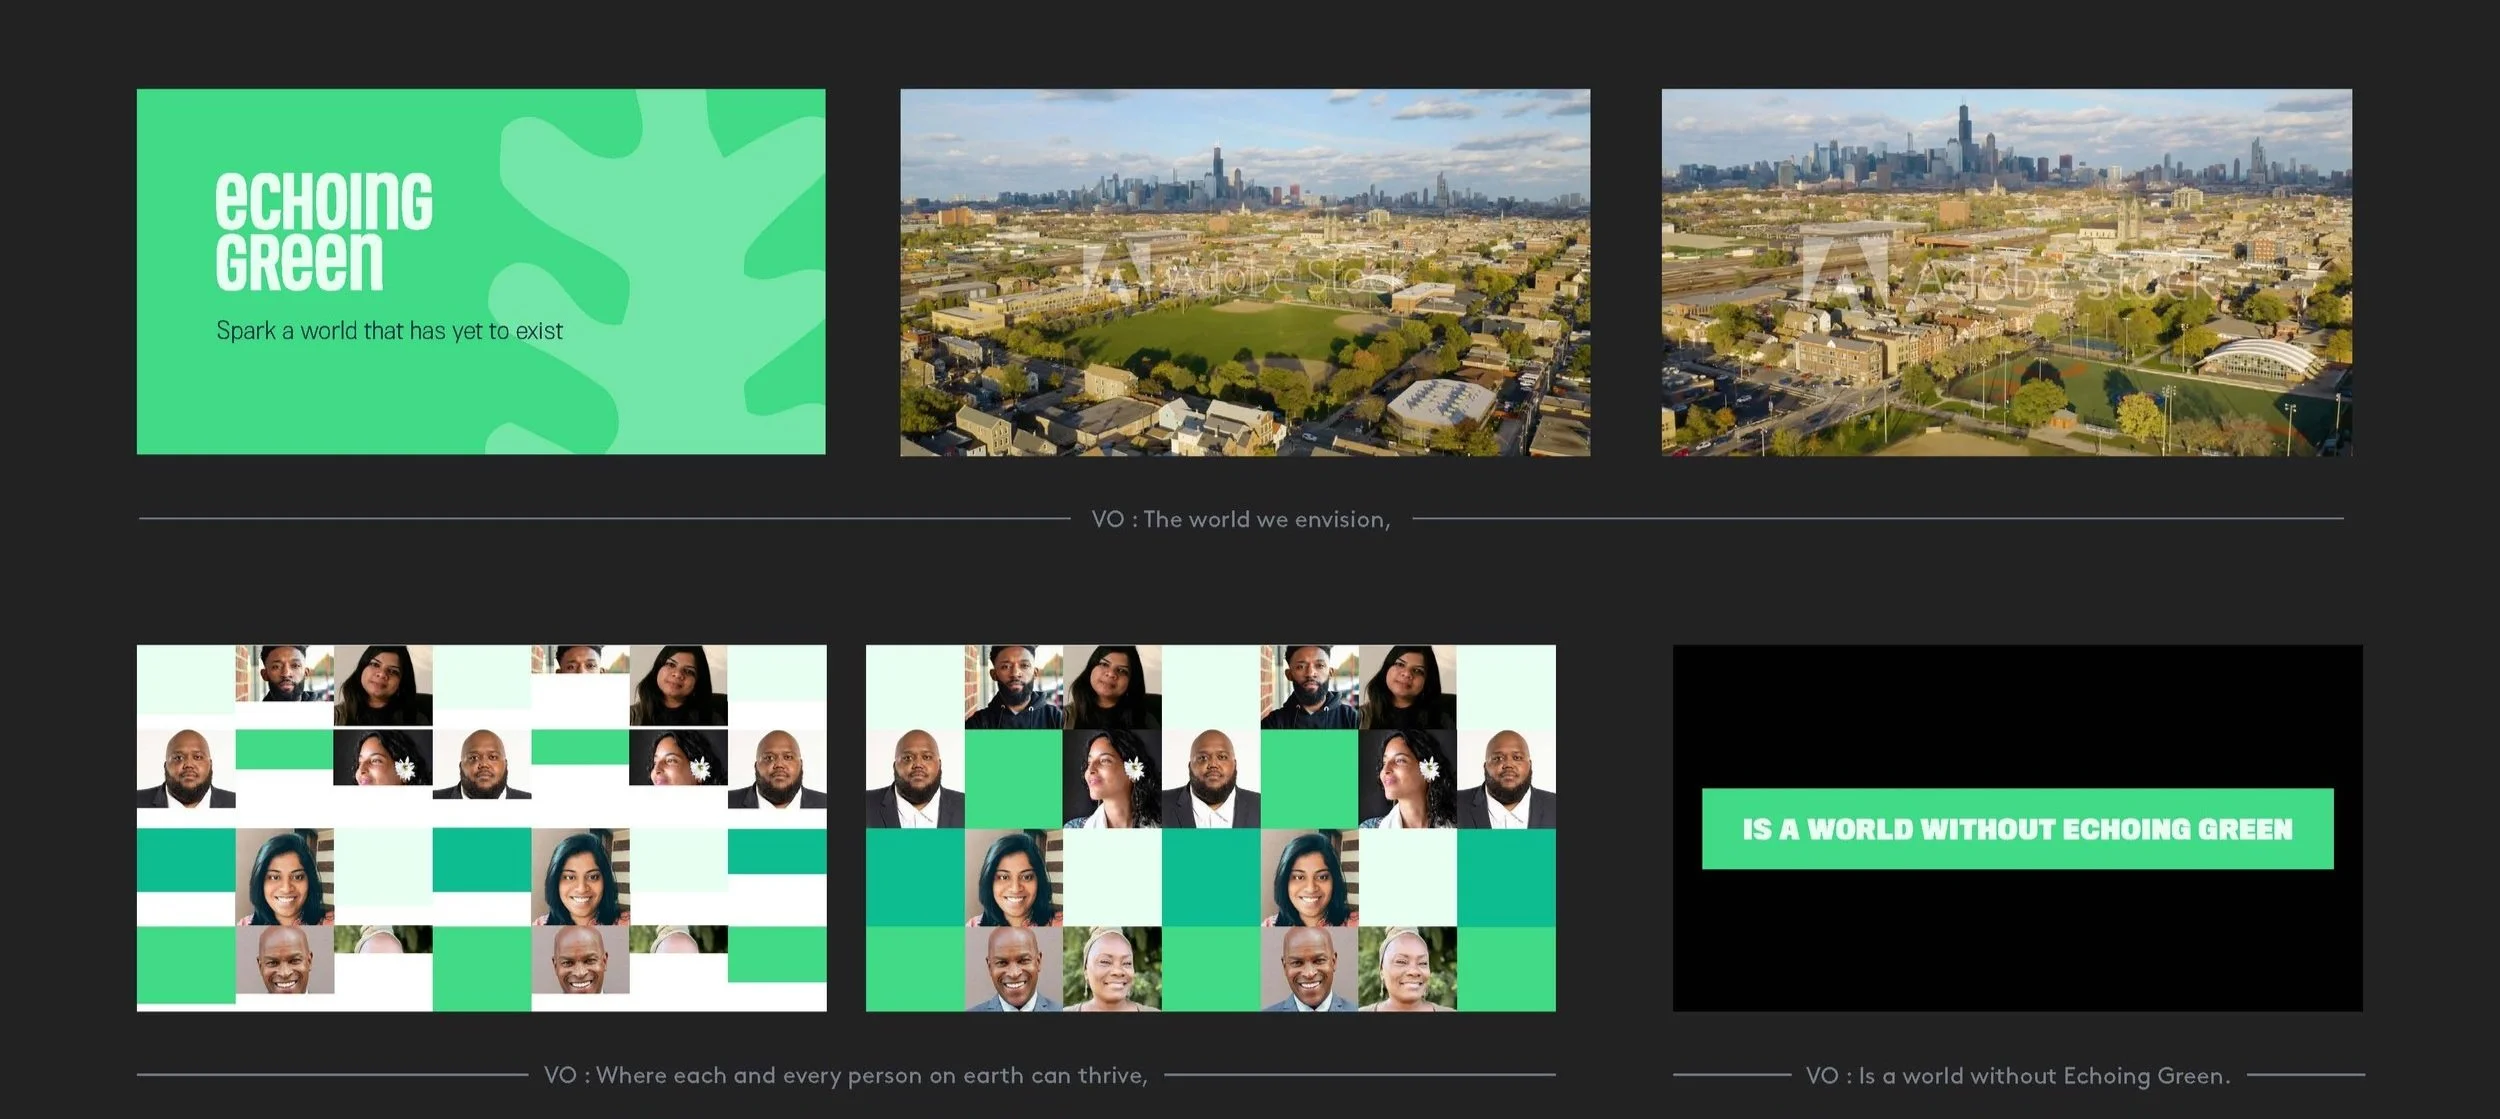Click the Echoing Green logo wordmark
This screenshot has width=2500, height=1119.
[324, 232]
